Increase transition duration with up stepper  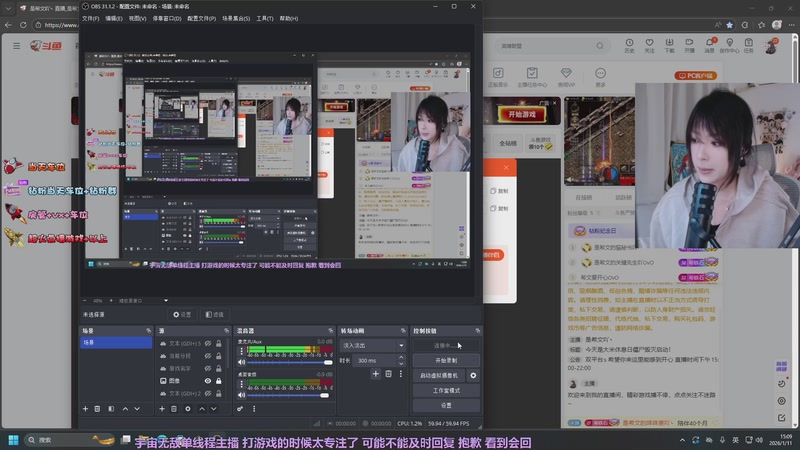tap(401, 358)
